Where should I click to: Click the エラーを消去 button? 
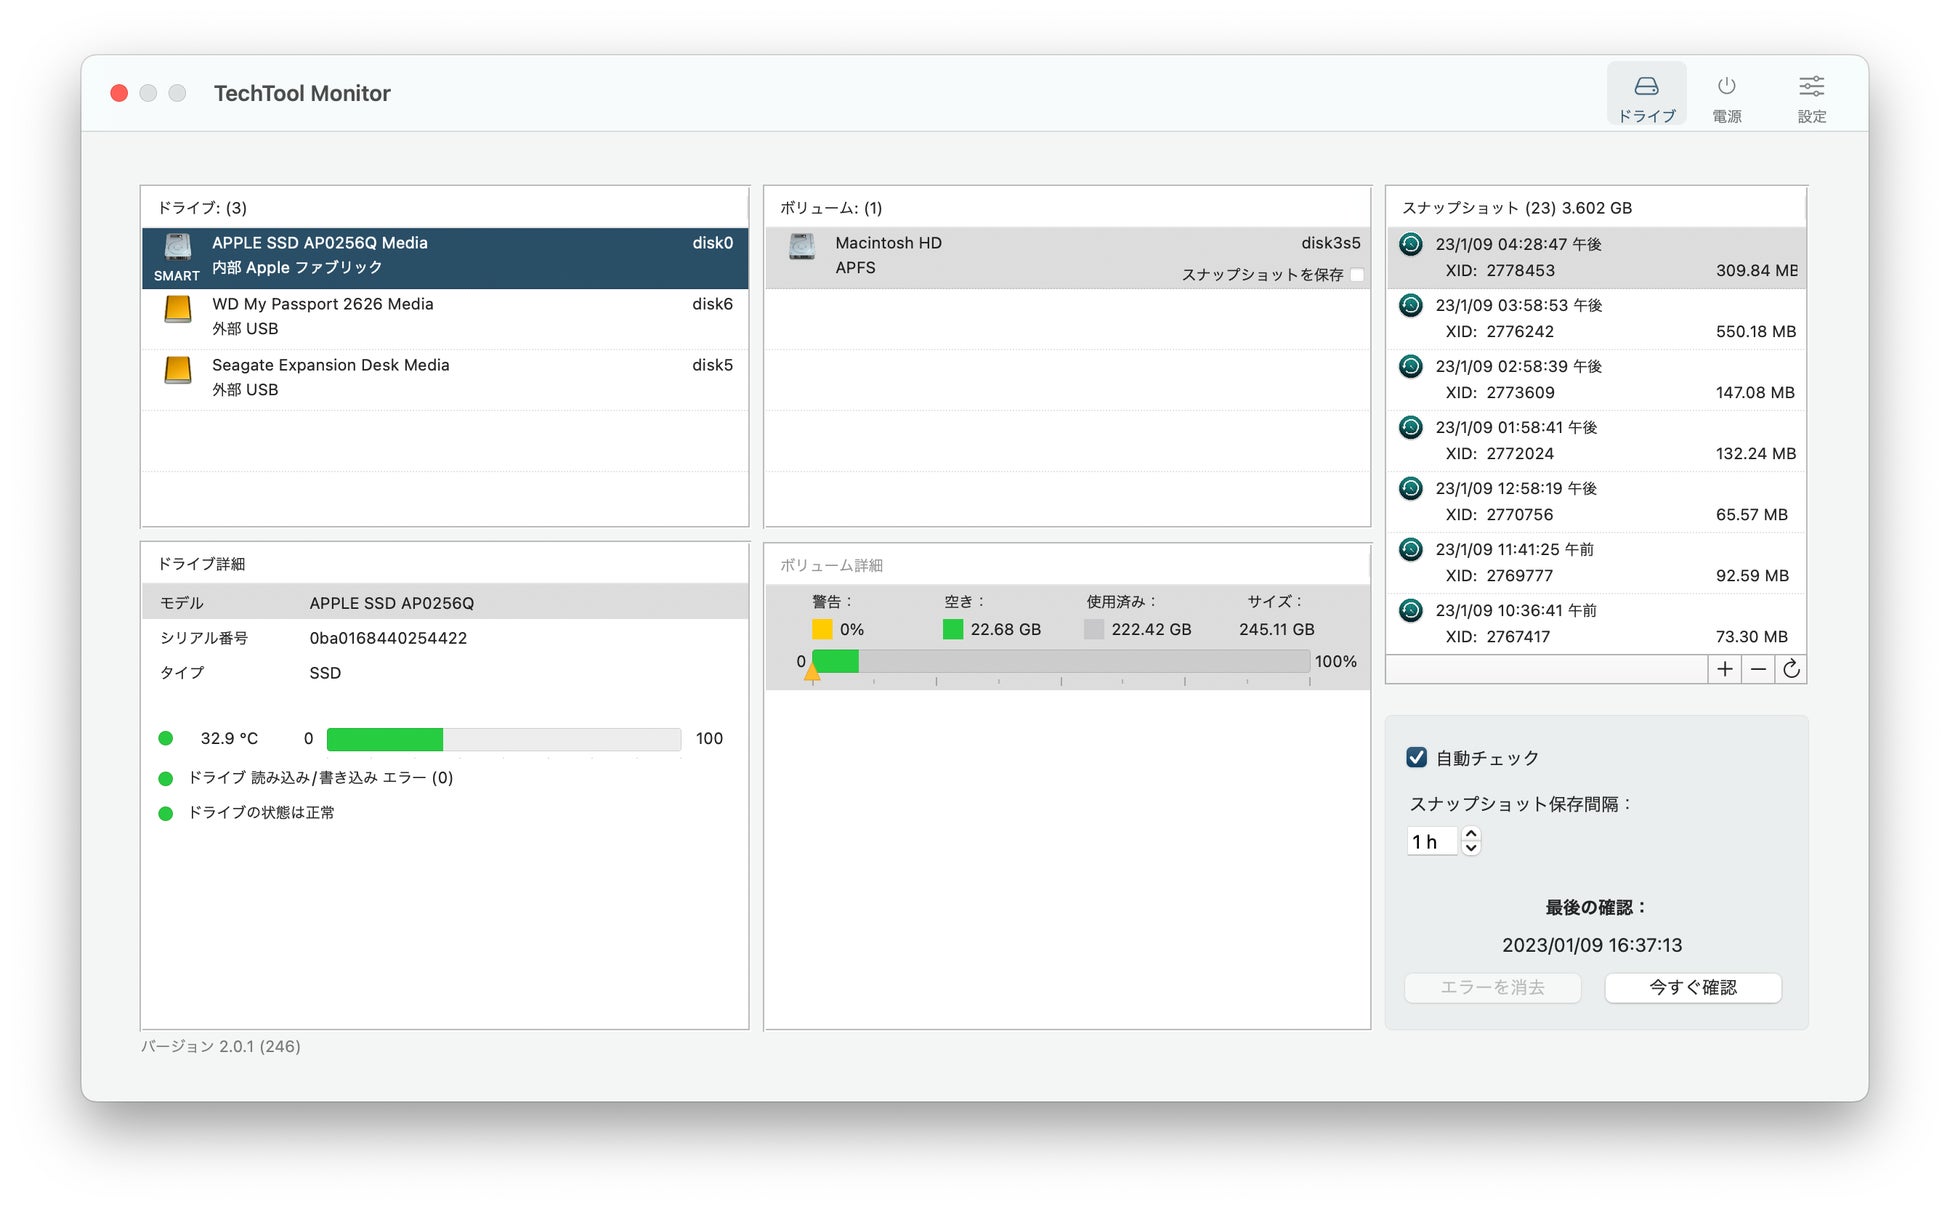click(x=1492, y=988)
